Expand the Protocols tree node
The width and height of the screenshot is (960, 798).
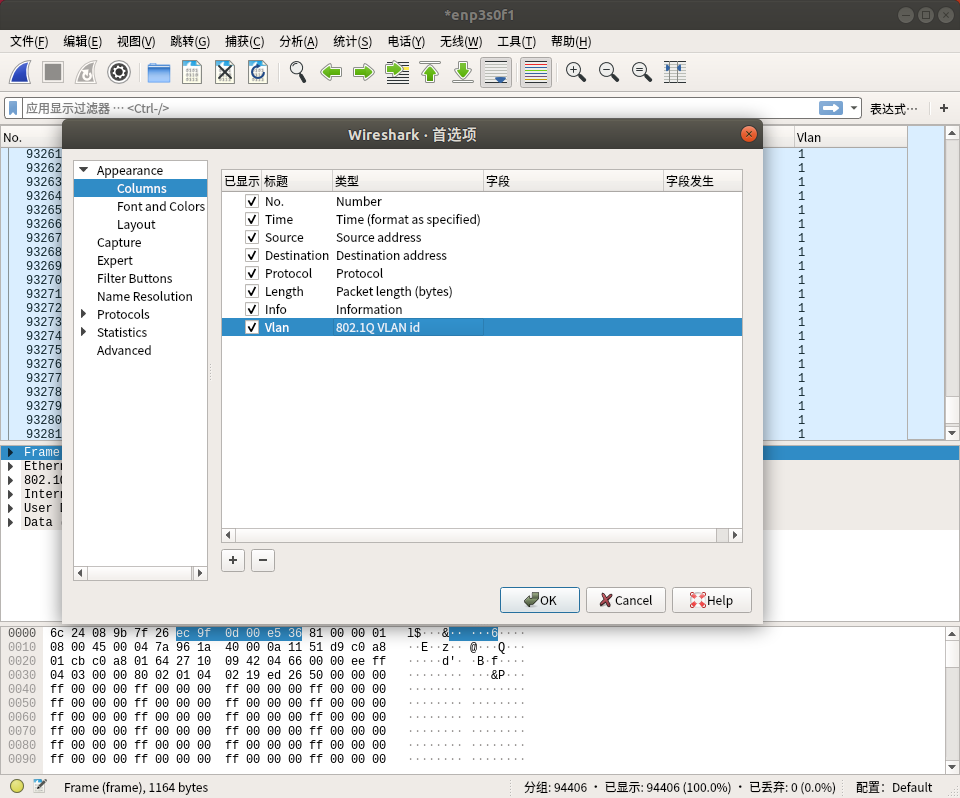(84, 314)
